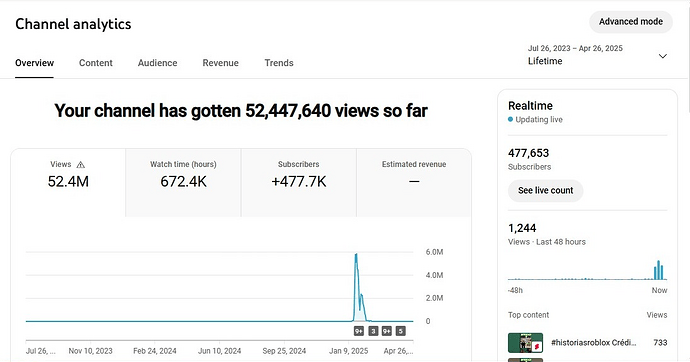This screenshot has width=690, height=362.
Task: Open the first 9+ video marker on chart
Action: [359, 331]
